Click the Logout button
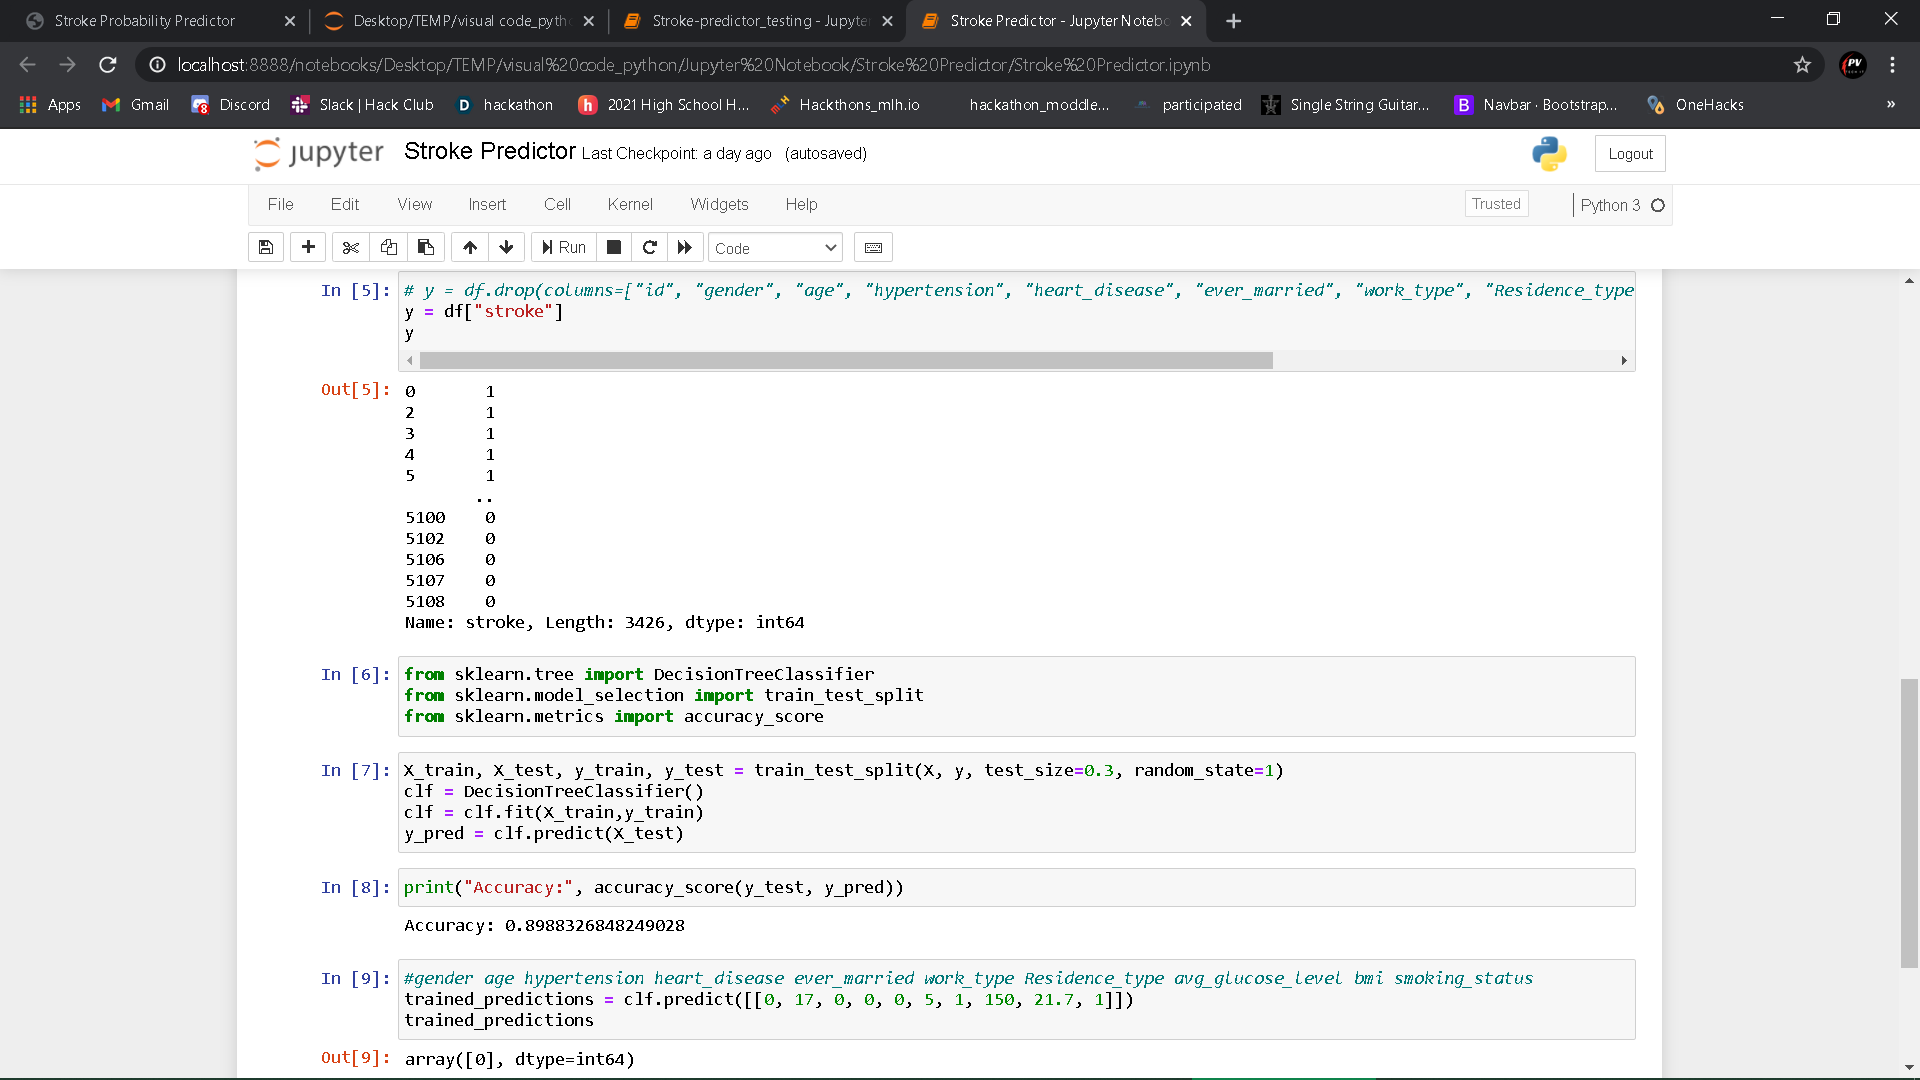Image resolution: width=1920 pixels, height=1080 pixels. coord(1630,154)
